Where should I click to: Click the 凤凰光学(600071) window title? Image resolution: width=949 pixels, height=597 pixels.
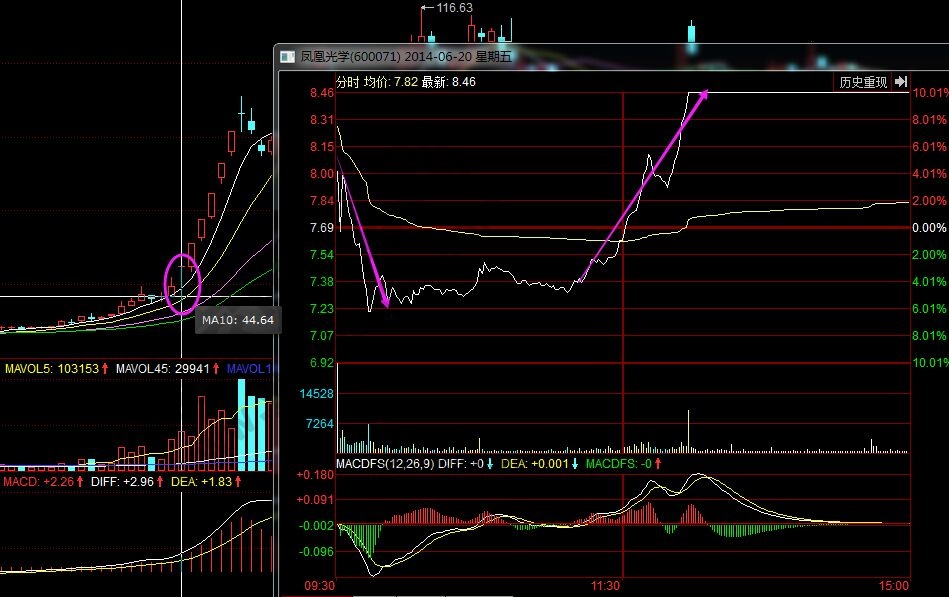350,57
